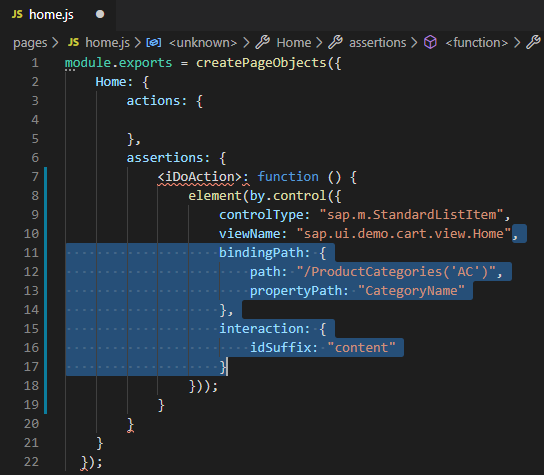Click the unsaved changes dot on home.js tab
Image resolution: width=544 pixels, height=475 pixels.
tap(100, 14)
